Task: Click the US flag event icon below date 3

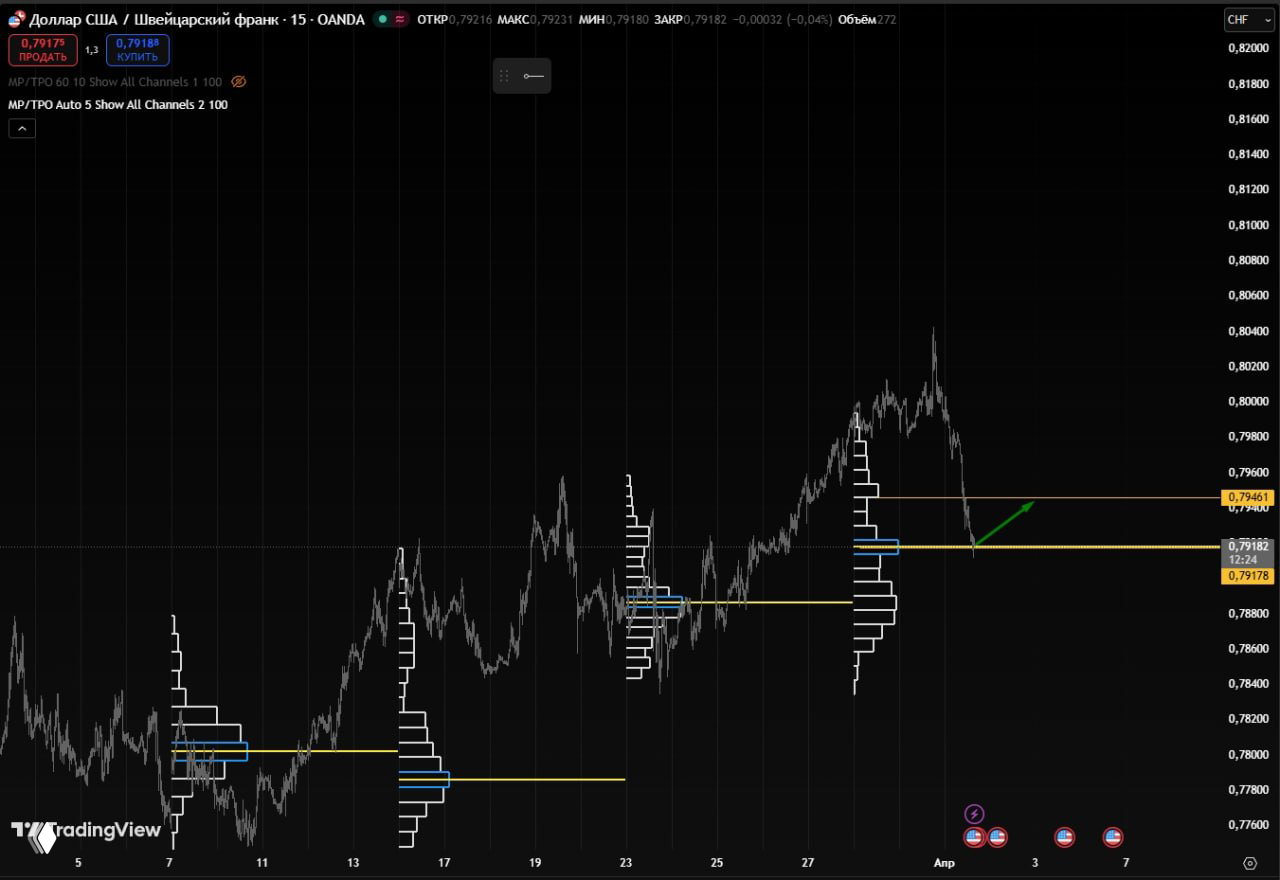Action: point(1063,837)
